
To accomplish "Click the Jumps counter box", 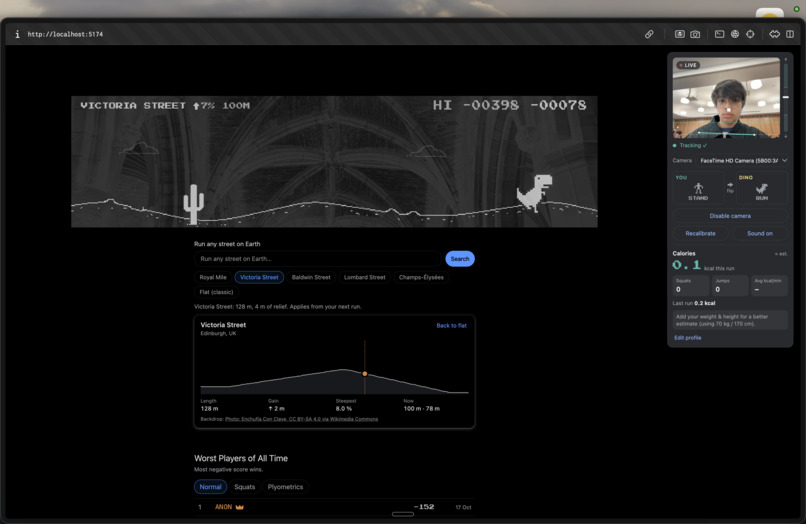I will pyautogui.click(x=729, y=285).
